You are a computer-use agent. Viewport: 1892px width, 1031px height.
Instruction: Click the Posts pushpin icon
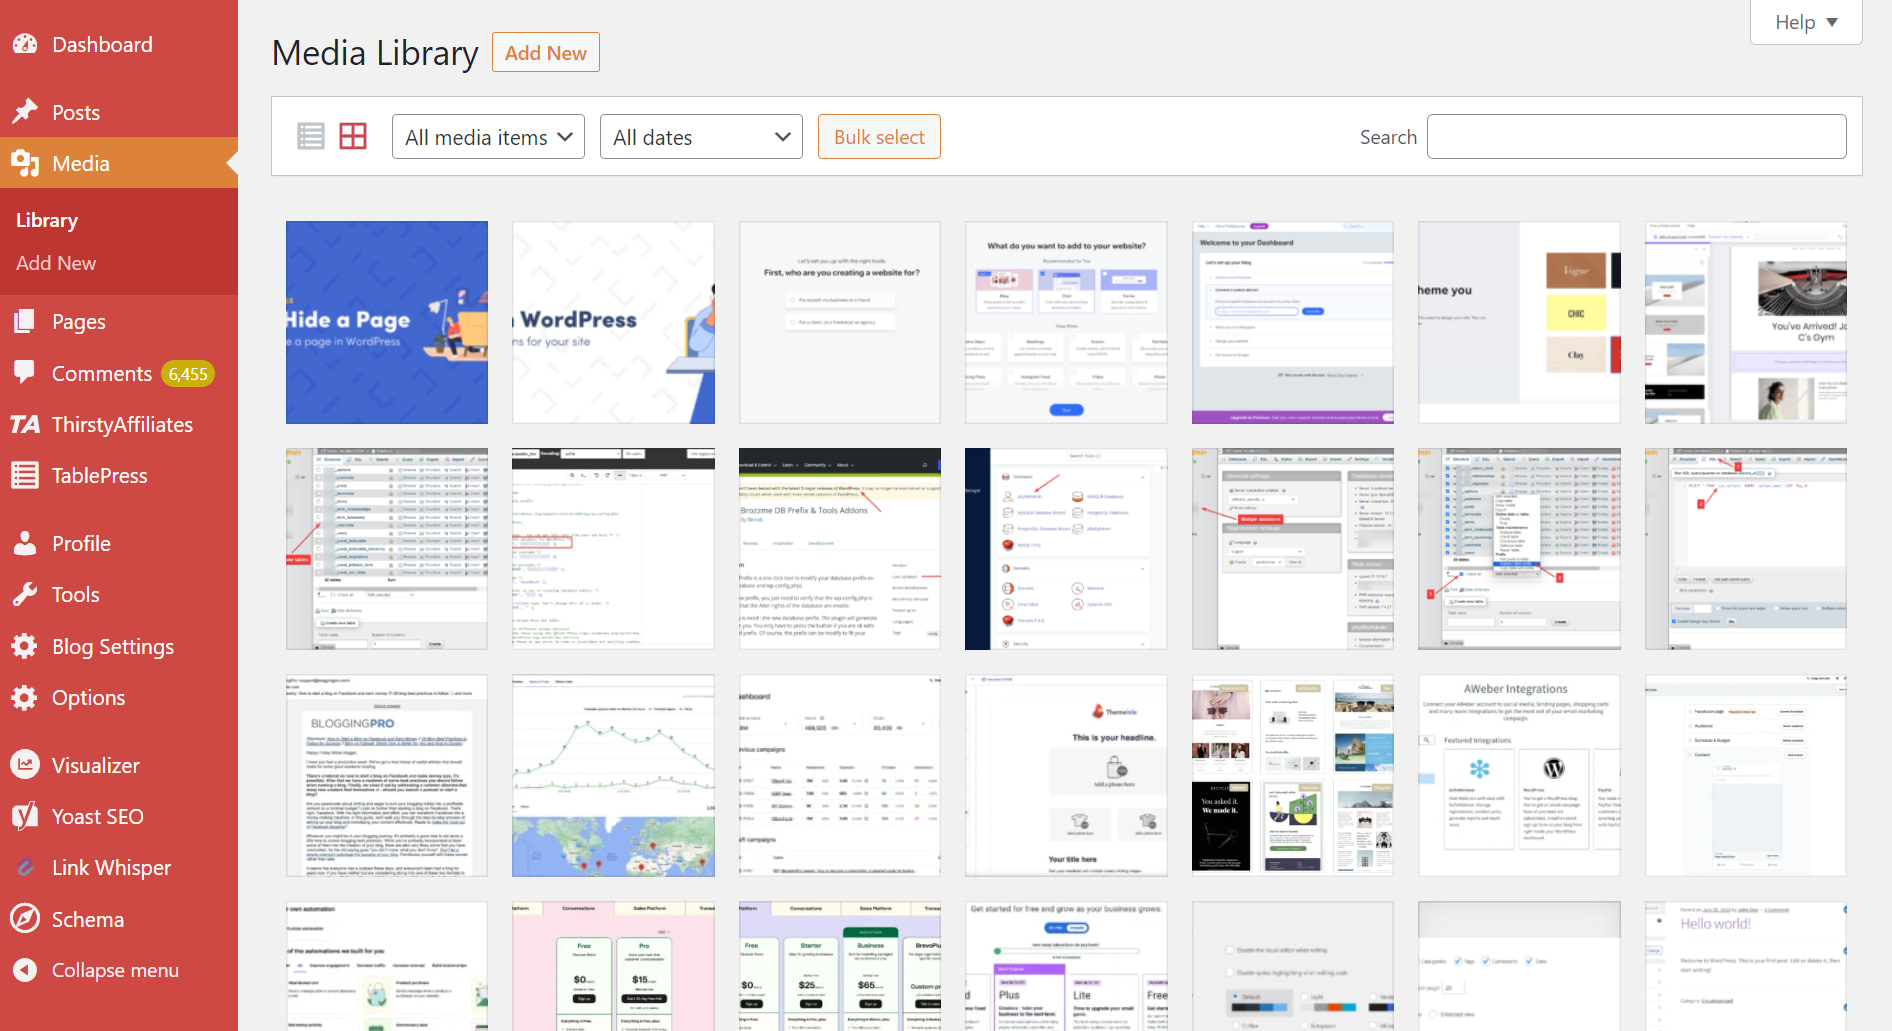25,111
